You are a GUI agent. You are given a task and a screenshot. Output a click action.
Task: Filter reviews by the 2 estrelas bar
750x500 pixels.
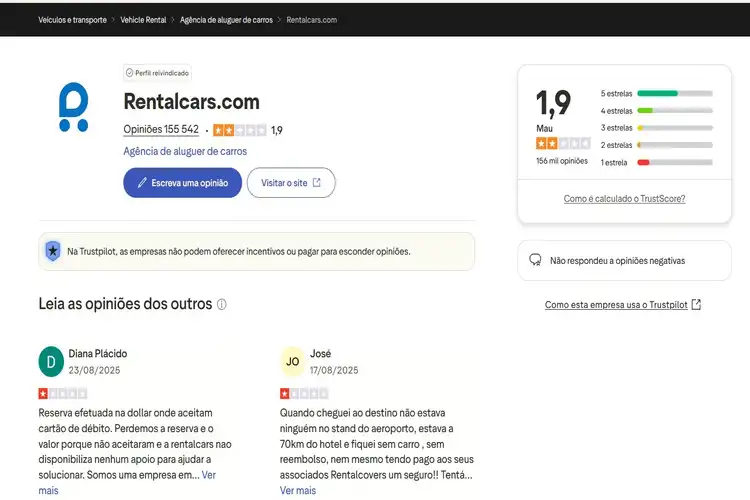point(657,145)
